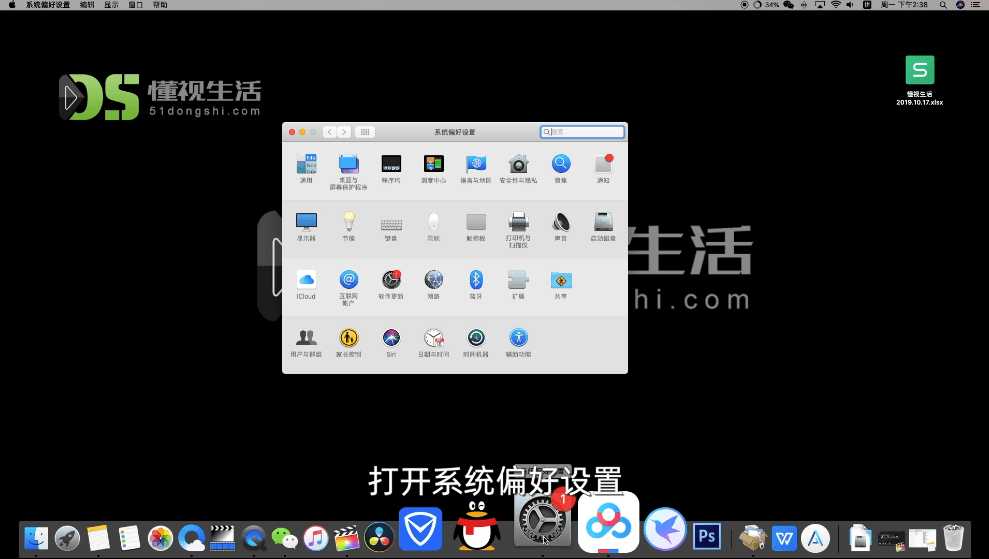The width and height of the screenshot is (989, 559).
Task: Click the menu bar clock 下午2:38
Action: tap(904, 4)
